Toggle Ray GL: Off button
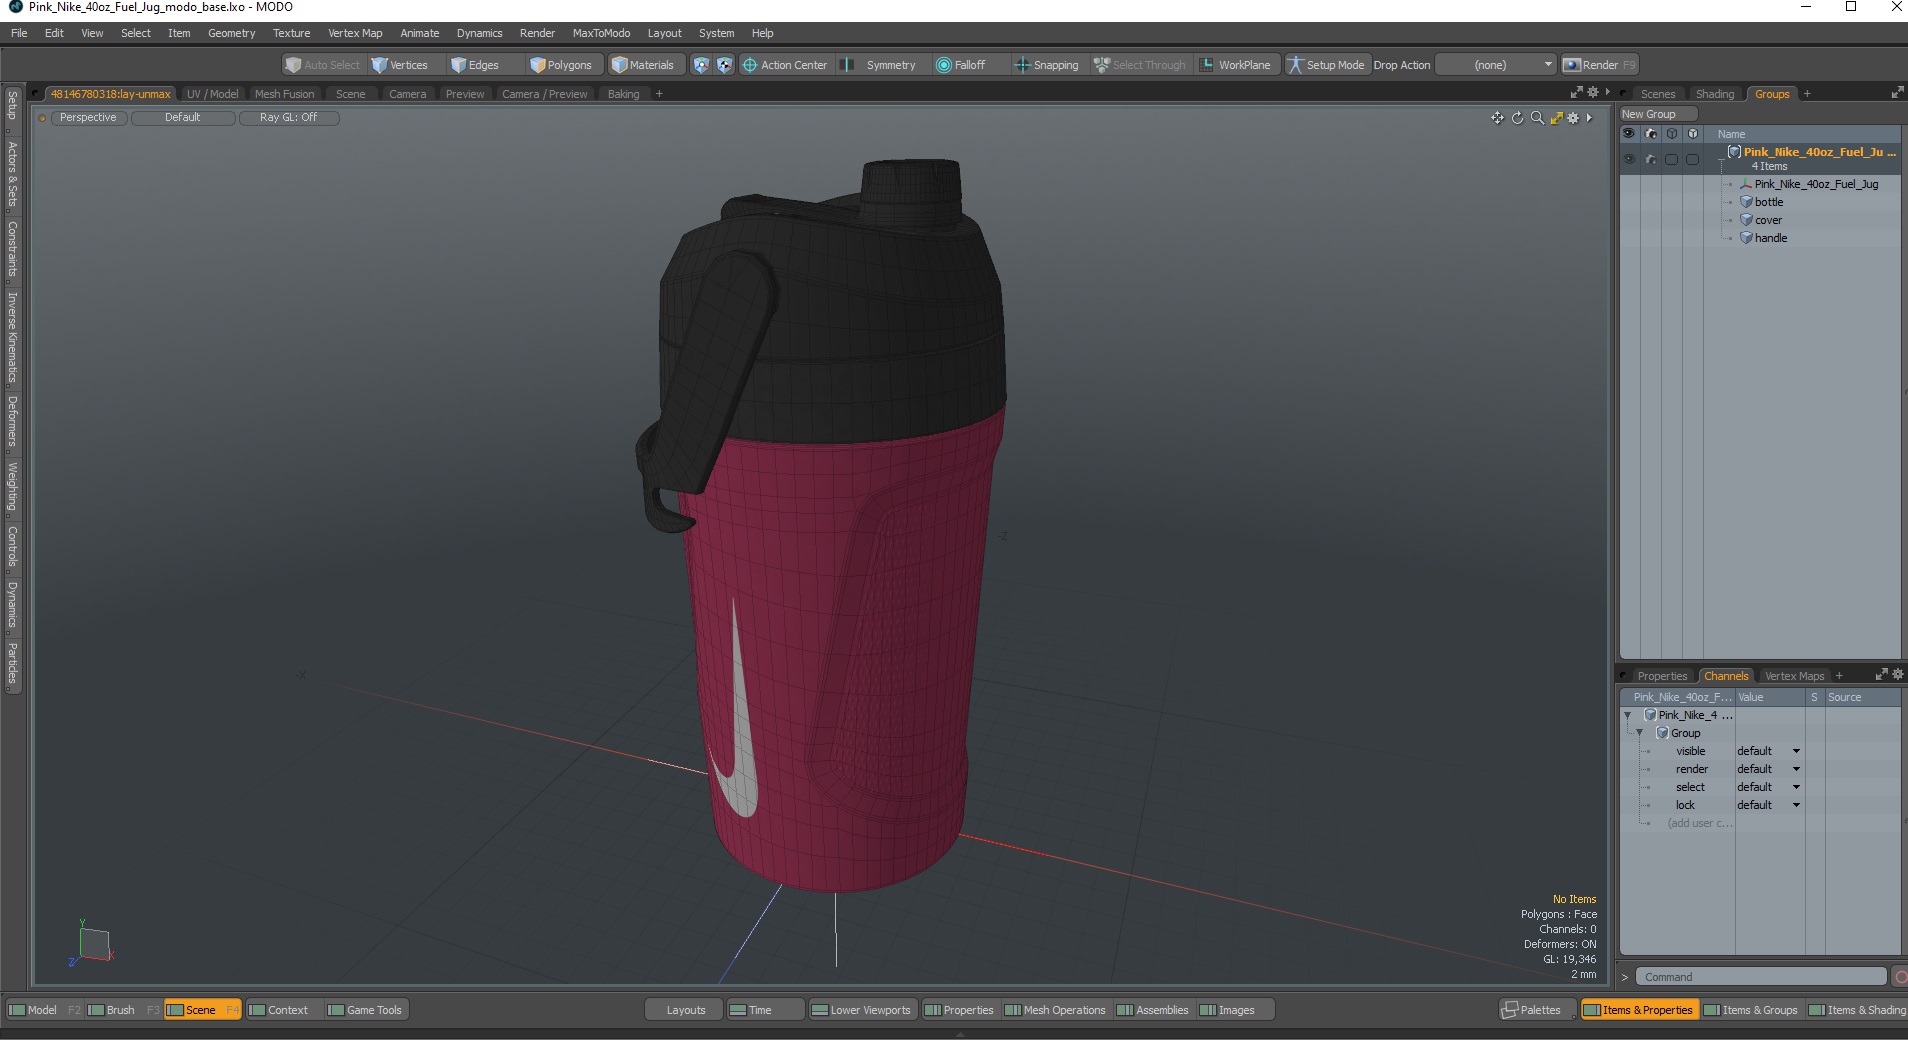Viewport: 1908px width, 1040px height. (x=289, y=118)
